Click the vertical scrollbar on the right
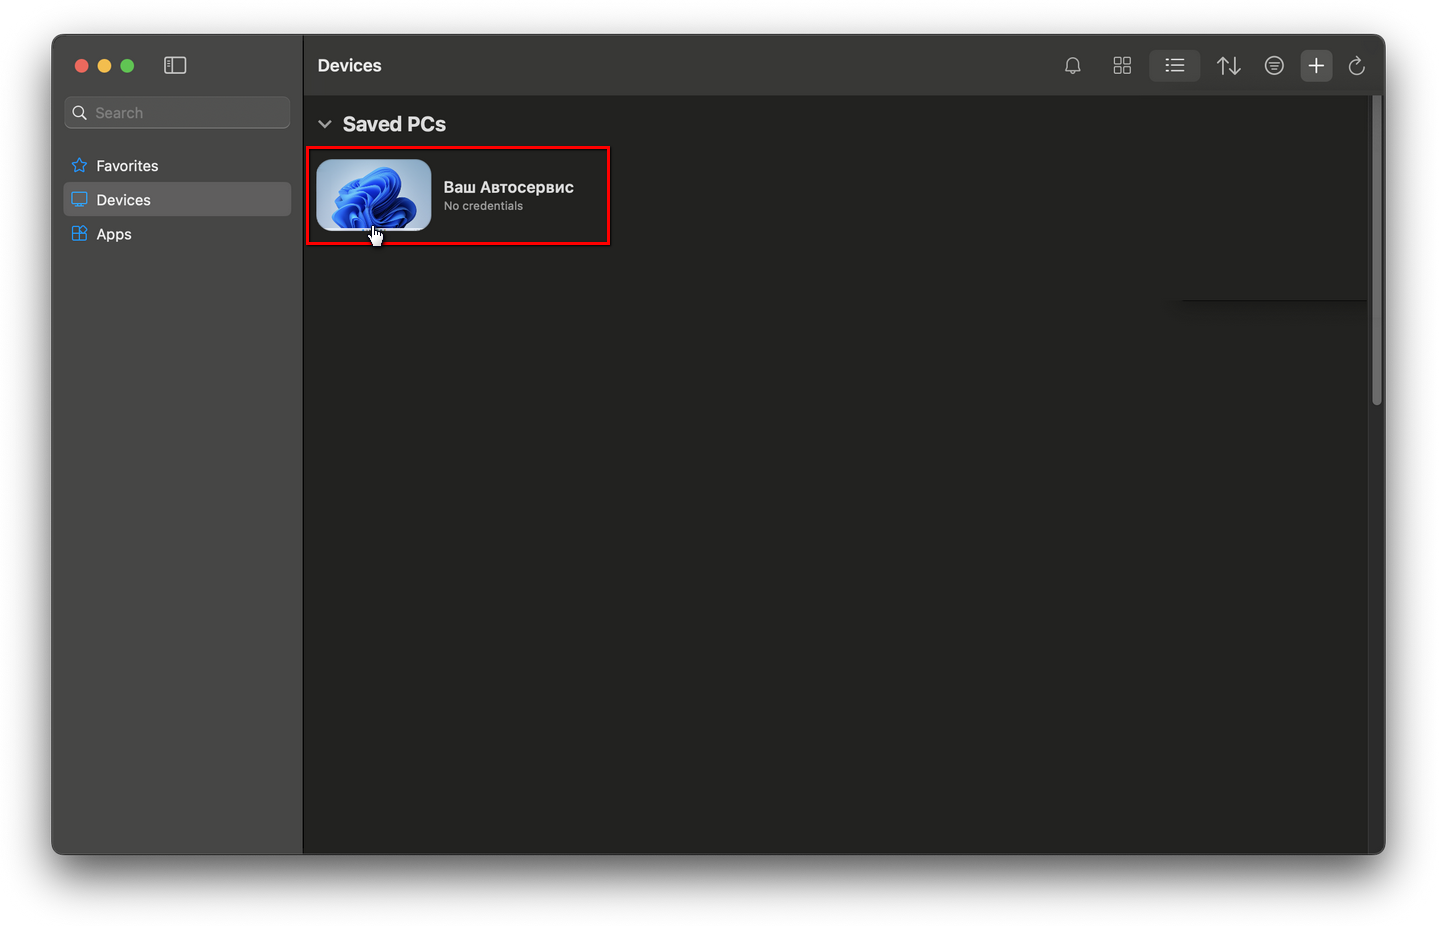This screenshot has width=1439, height=926. point(1376,250)
